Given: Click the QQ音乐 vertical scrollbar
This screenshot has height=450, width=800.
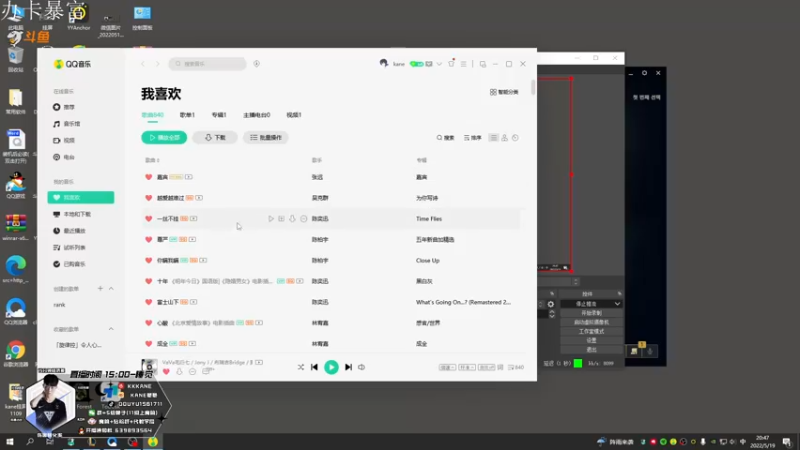Looking at the screenshot, I should pyautogui.click(x=533, y=87).
